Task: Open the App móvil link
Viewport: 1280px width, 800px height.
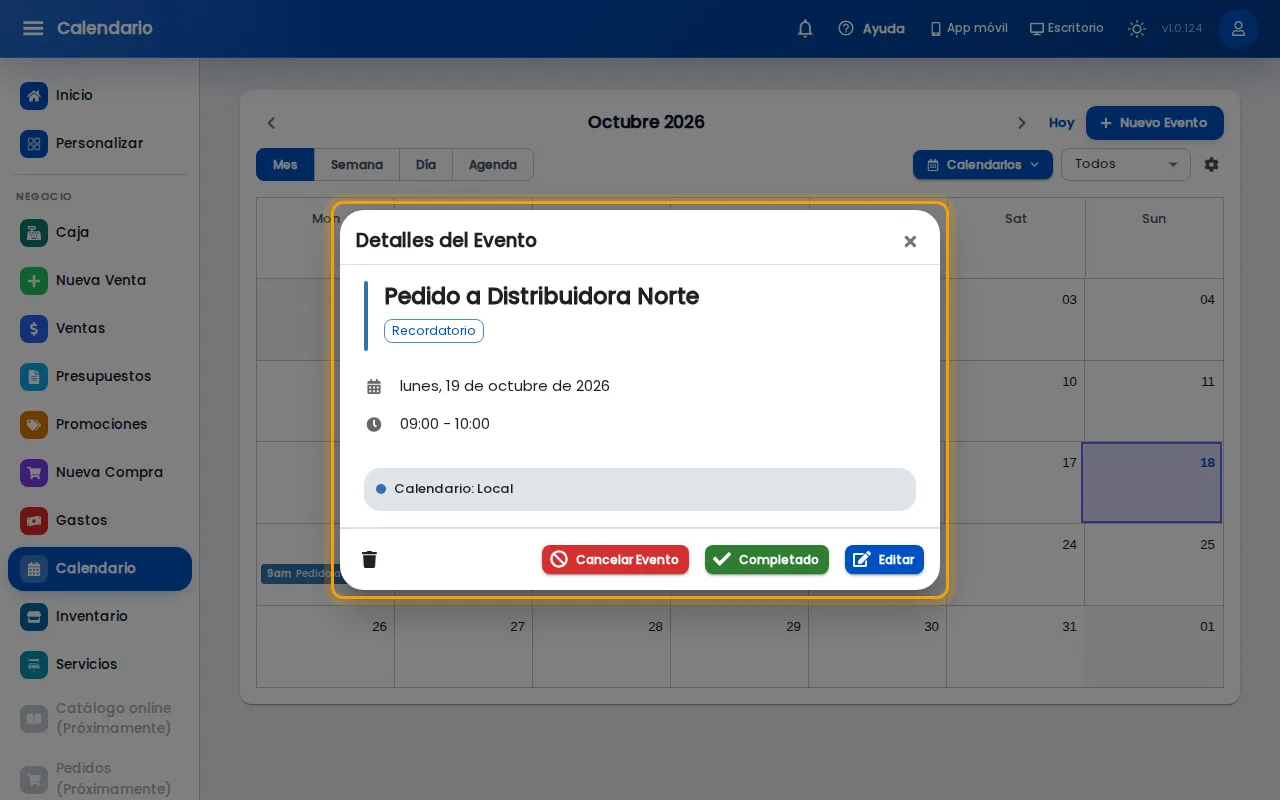Action: point(968,28)
